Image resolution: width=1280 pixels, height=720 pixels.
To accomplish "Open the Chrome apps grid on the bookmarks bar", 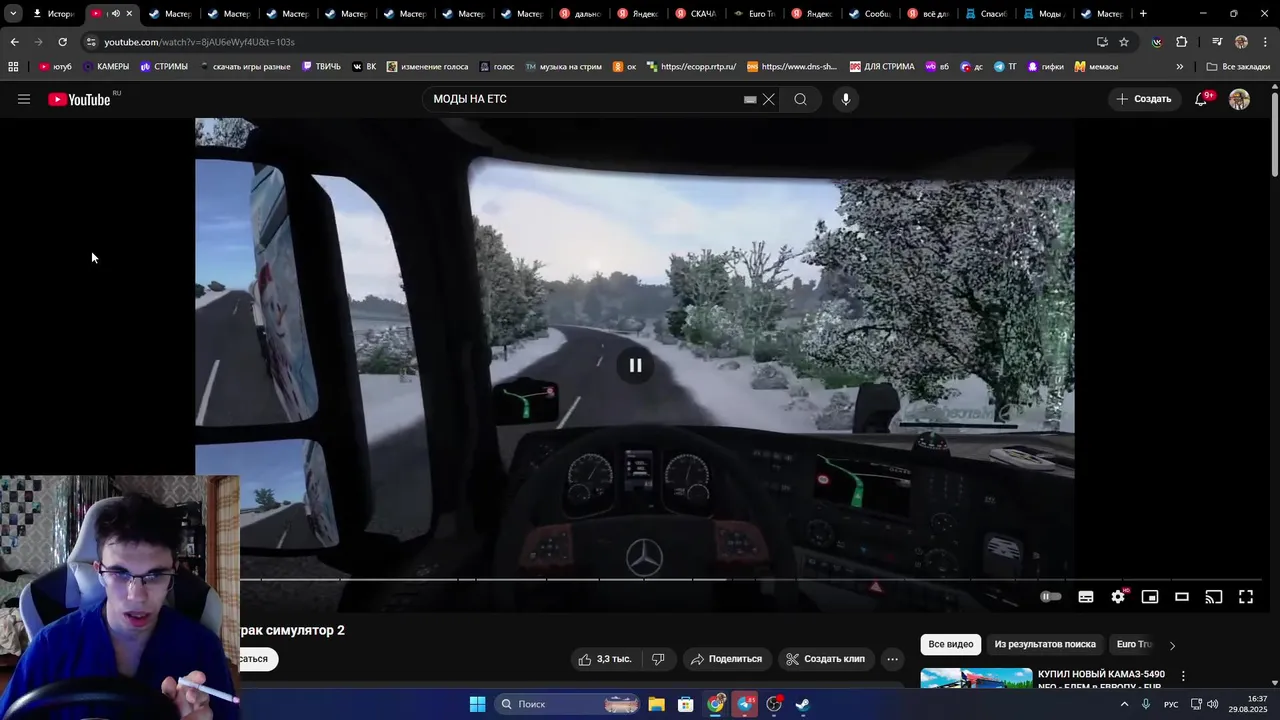I will pyautogui.click(x=13, y=67).
